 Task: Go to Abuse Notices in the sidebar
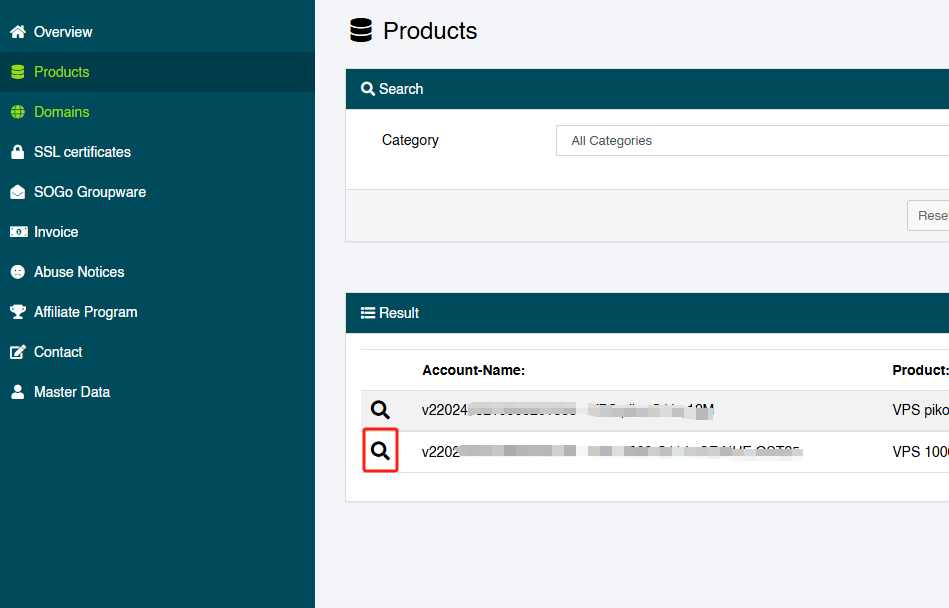pos(79,272)
